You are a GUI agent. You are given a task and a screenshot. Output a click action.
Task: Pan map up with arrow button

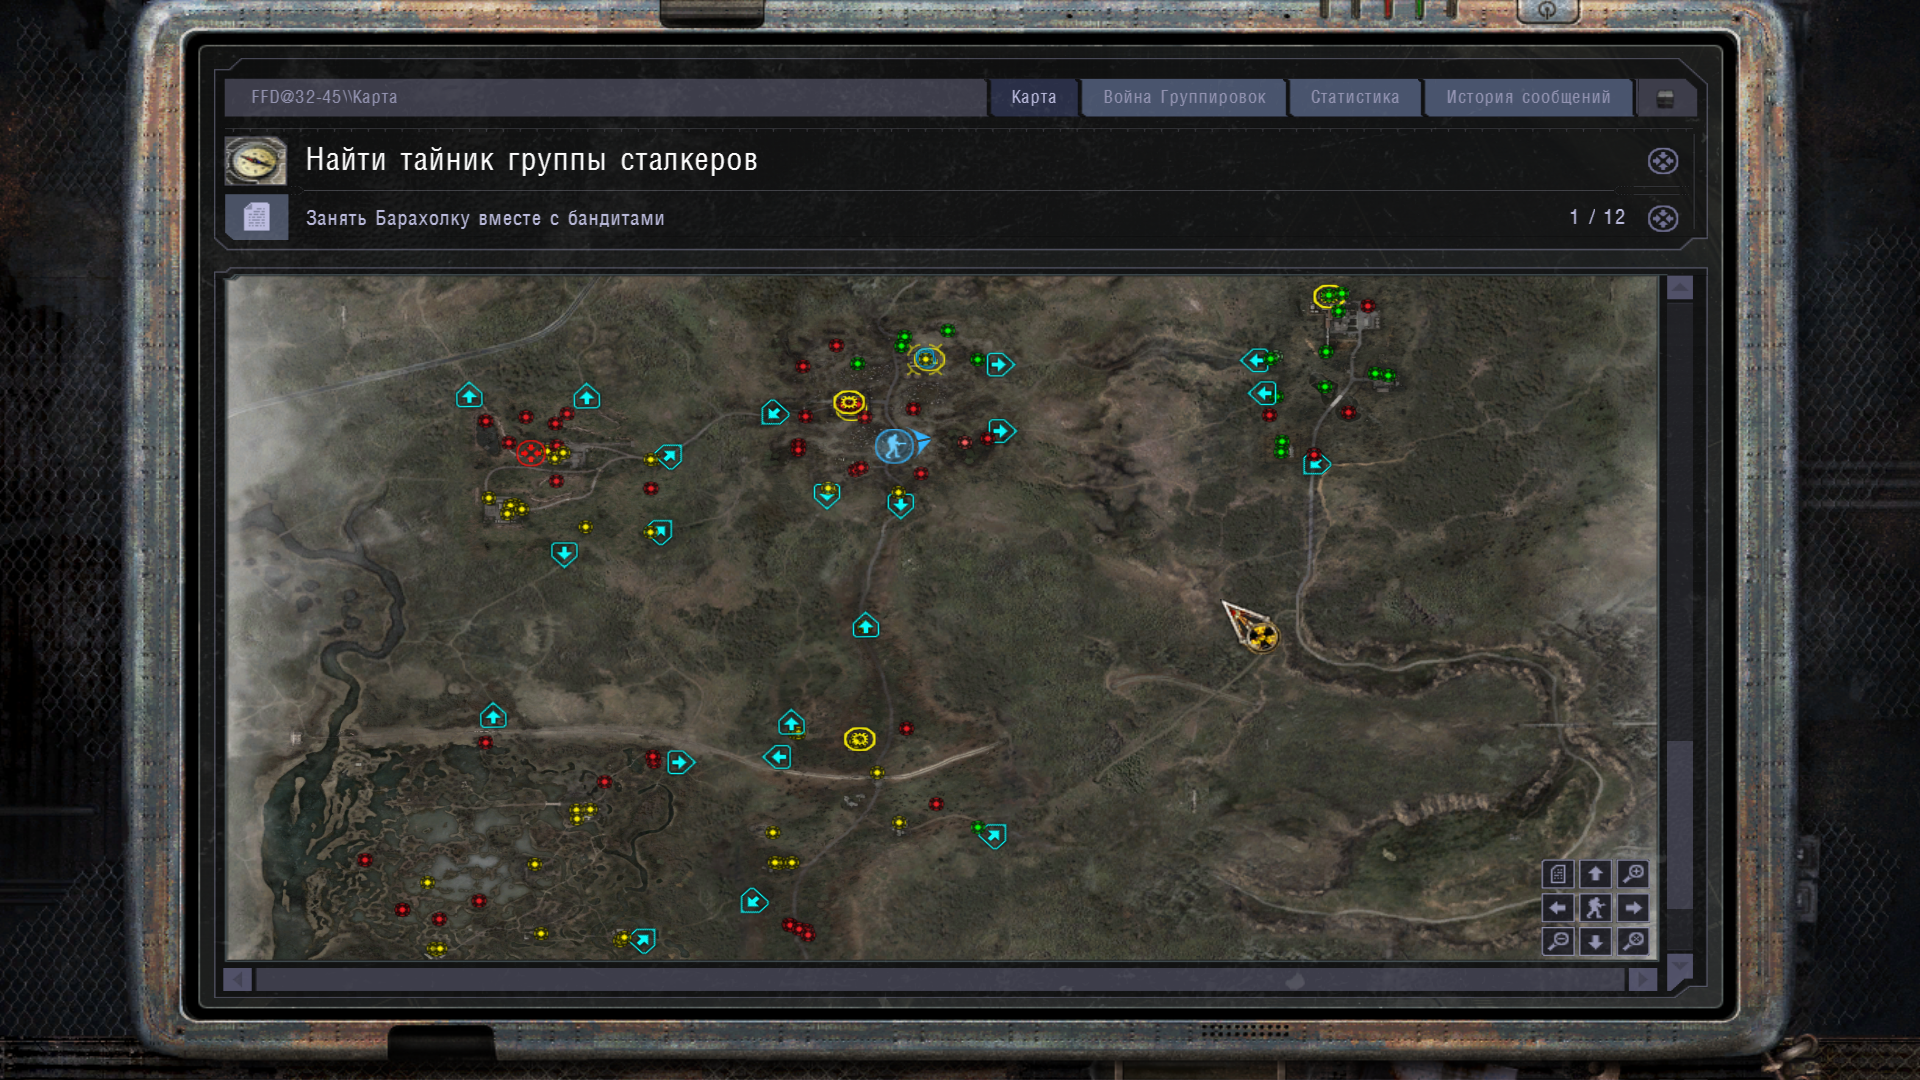tap(1595, 874)
